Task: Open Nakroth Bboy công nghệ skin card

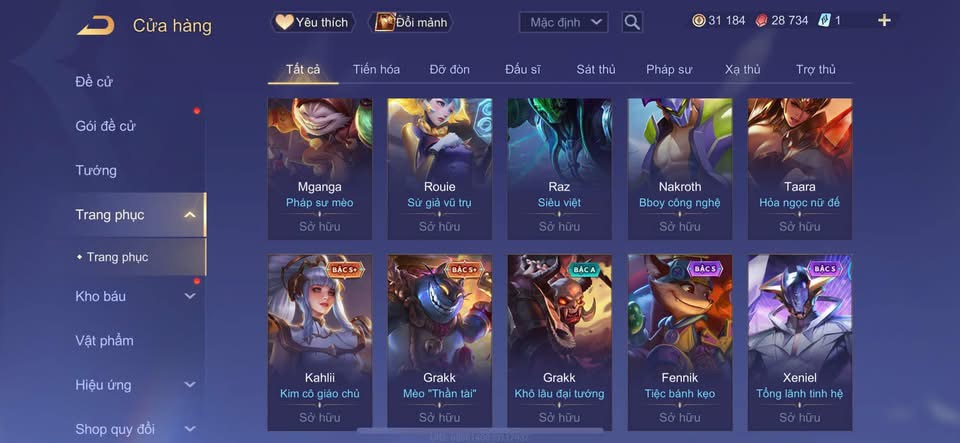Action: 680,169
